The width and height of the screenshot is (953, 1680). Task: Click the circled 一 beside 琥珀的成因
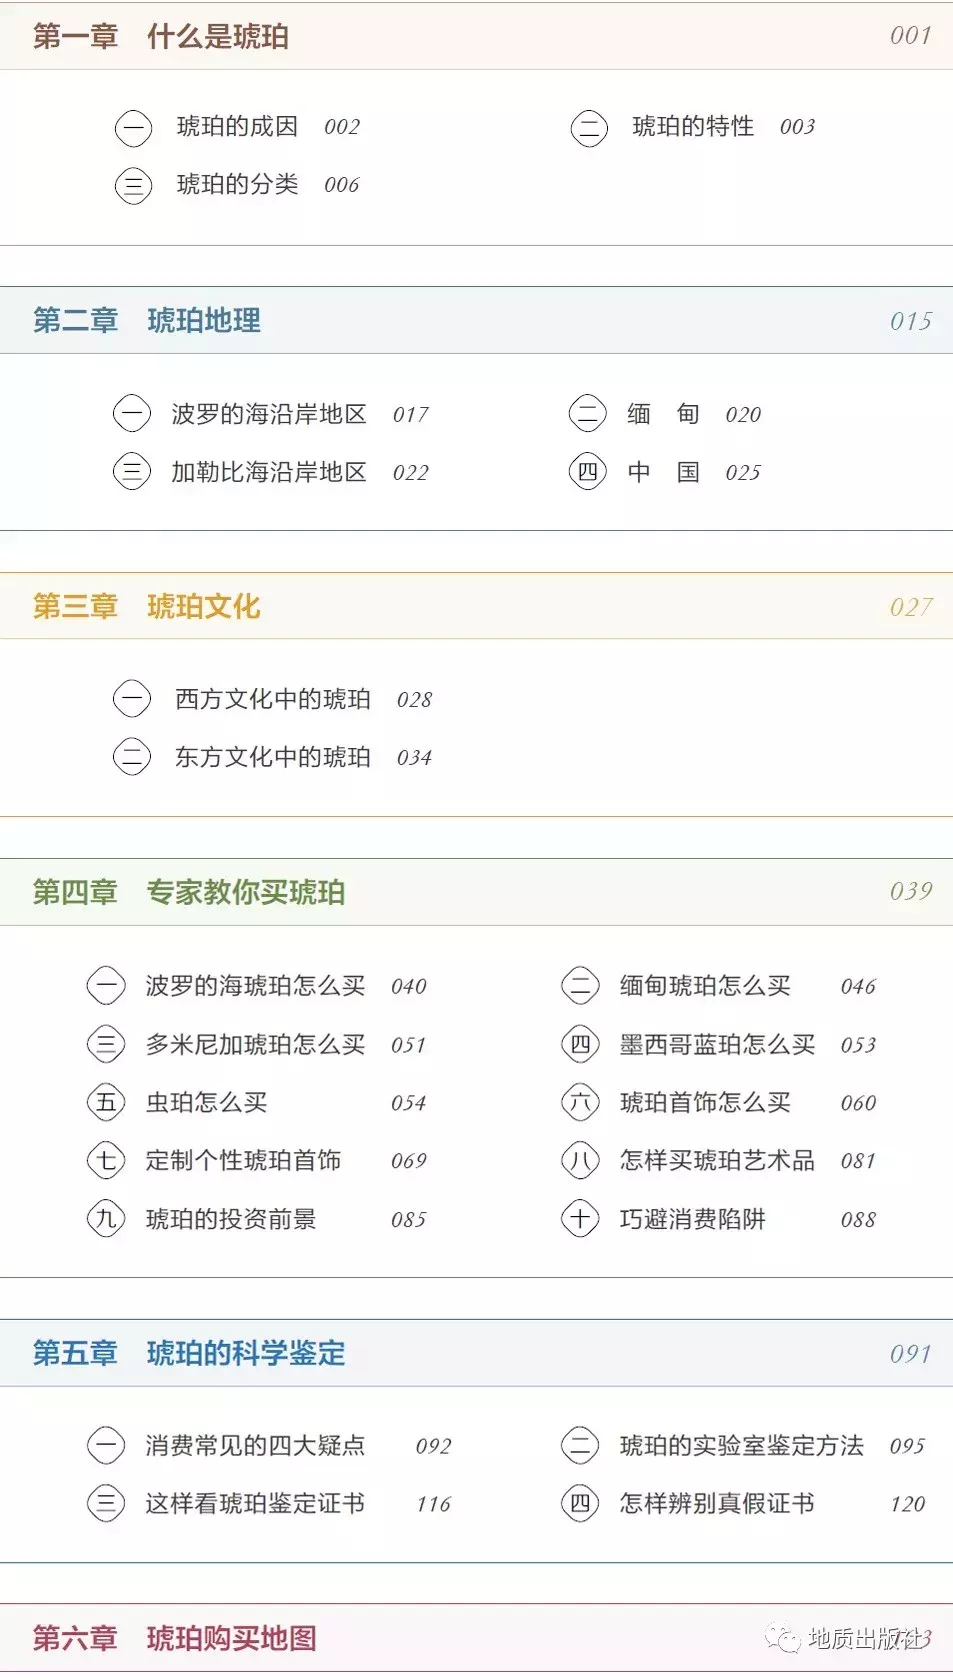[133, 128]
